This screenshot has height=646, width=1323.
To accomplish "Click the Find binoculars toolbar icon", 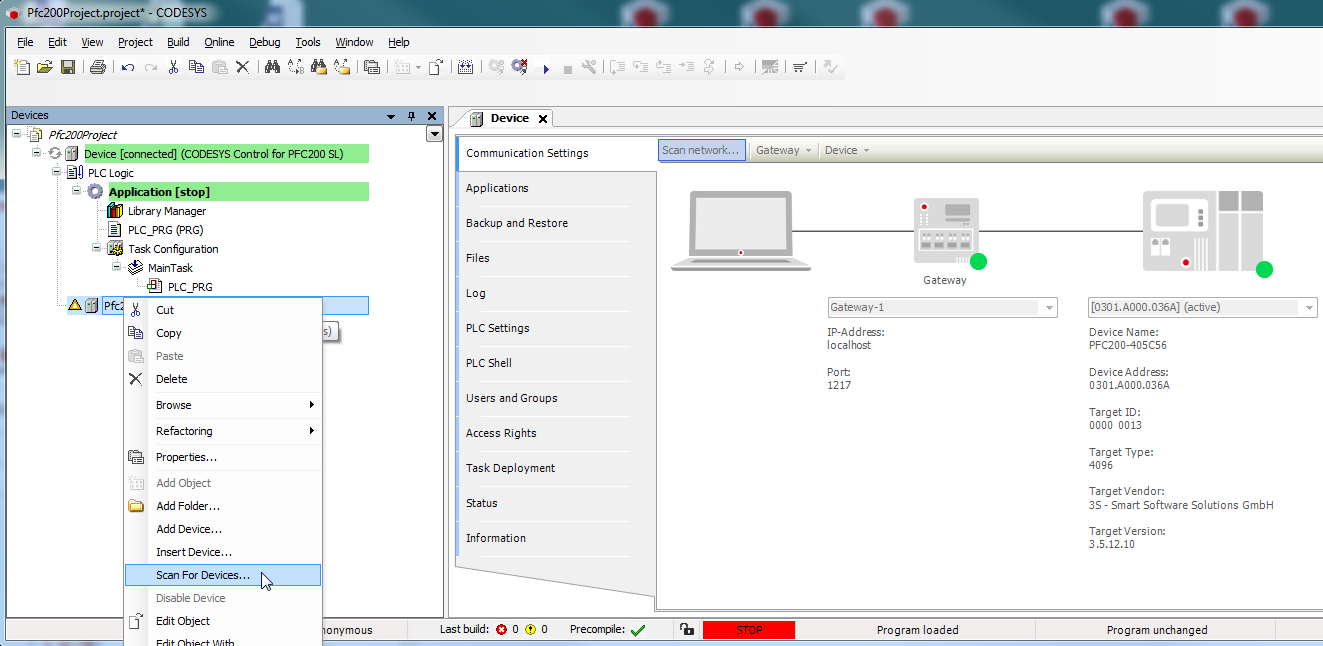I will [271, 67].
